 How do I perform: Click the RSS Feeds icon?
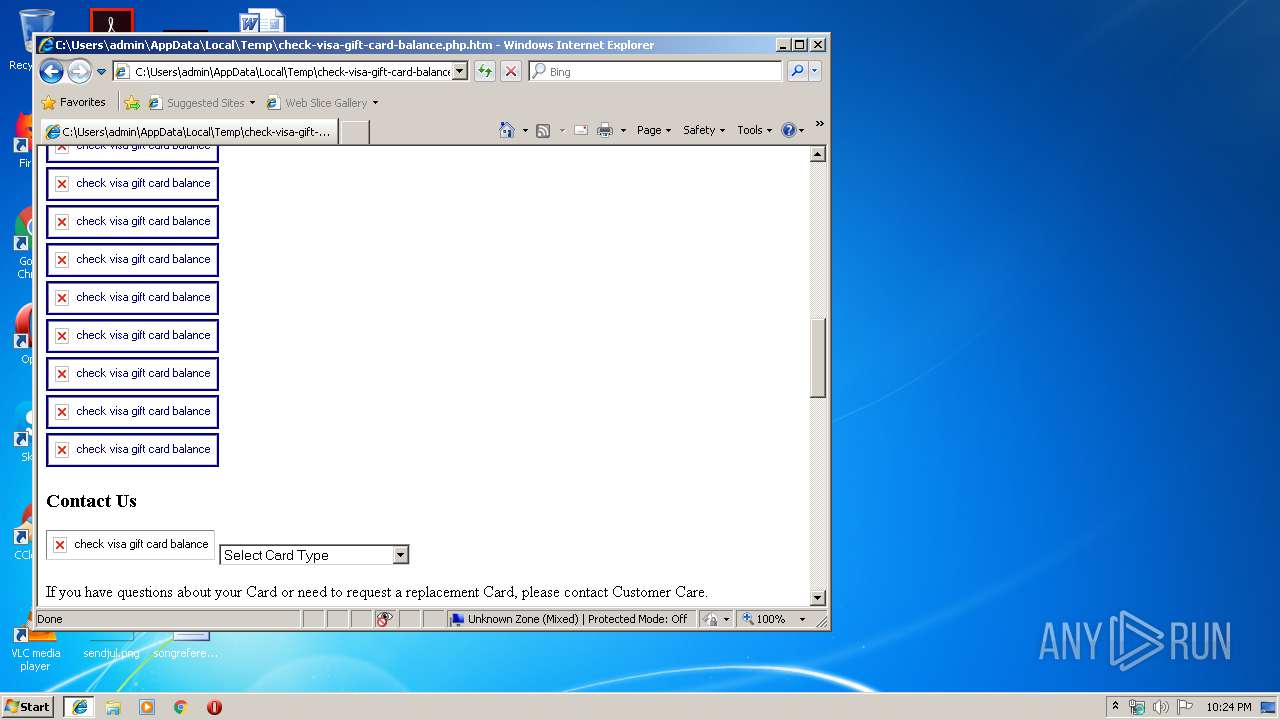(543, 130)
